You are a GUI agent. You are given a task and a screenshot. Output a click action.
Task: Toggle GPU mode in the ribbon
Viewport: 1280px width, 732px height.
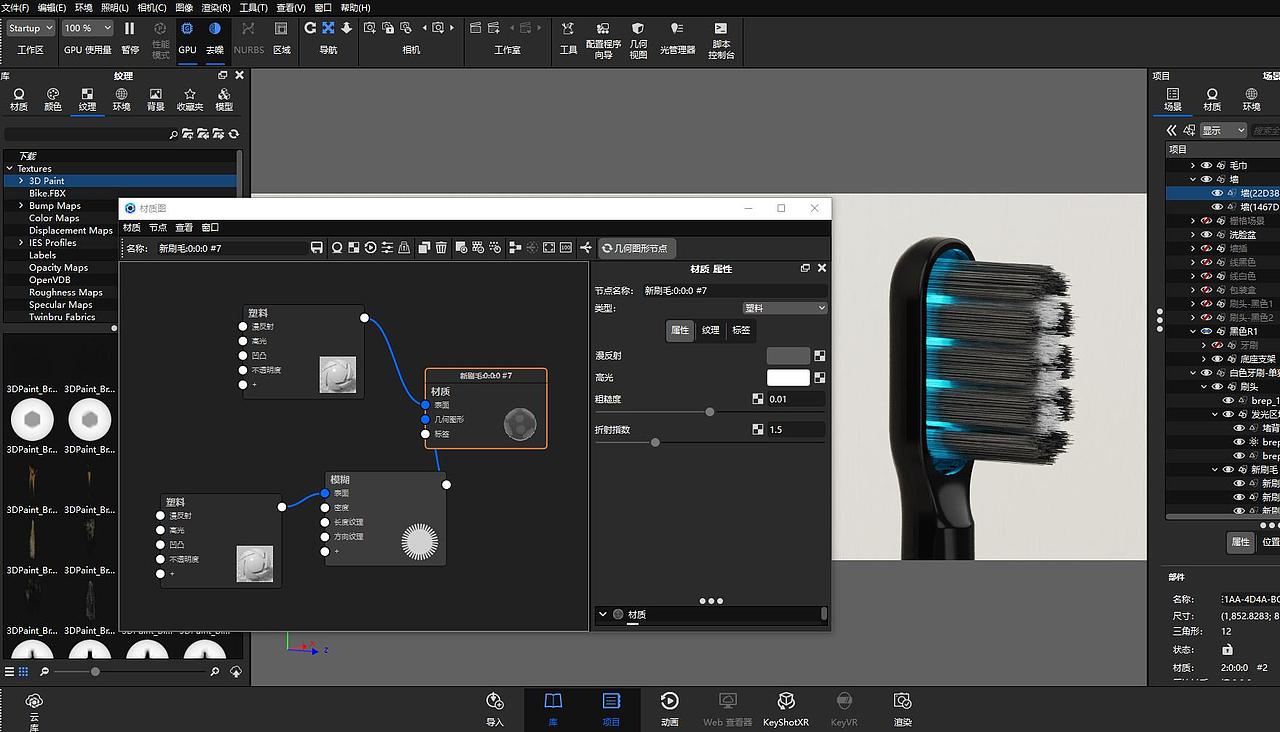[x=187, y=36]
